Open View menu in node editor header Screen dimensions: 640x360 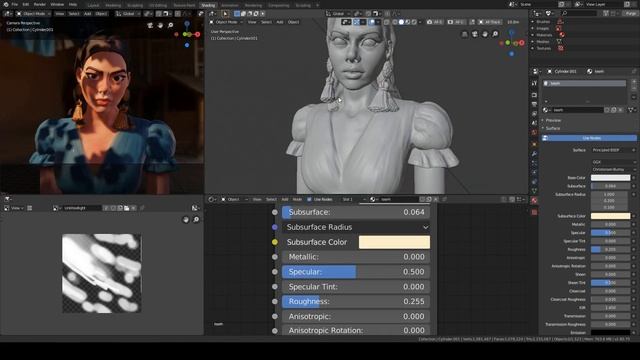[x=257, y=199]
